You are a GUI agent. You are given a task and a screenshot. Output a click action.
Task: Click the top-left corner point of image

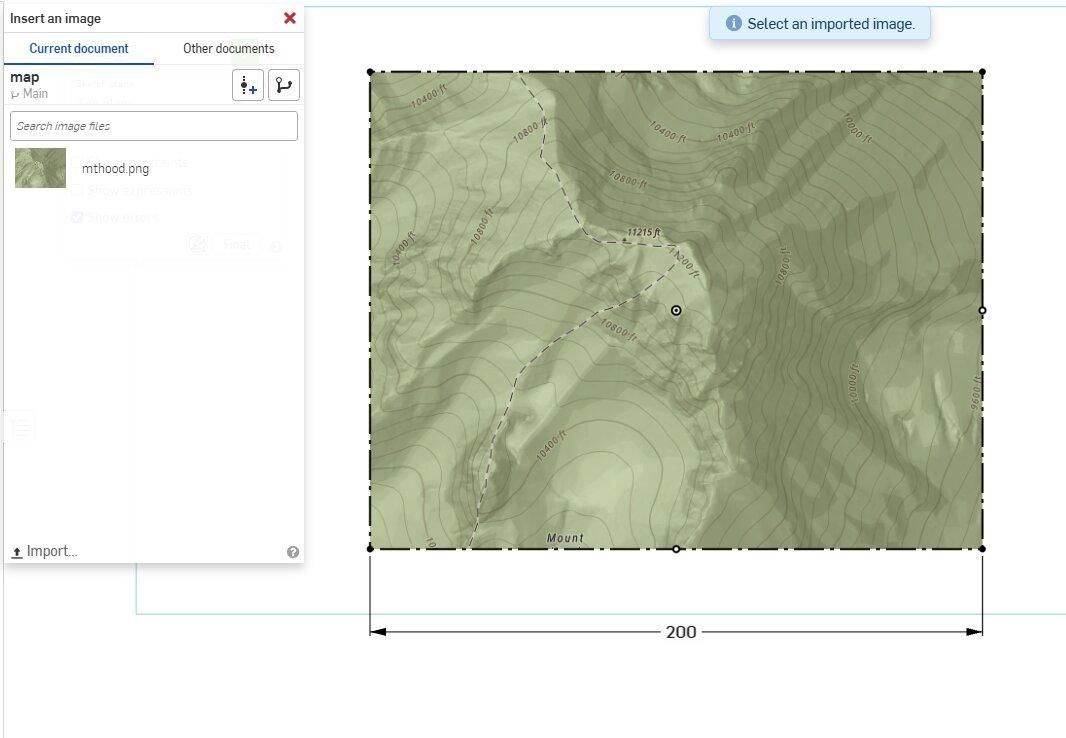370,72
